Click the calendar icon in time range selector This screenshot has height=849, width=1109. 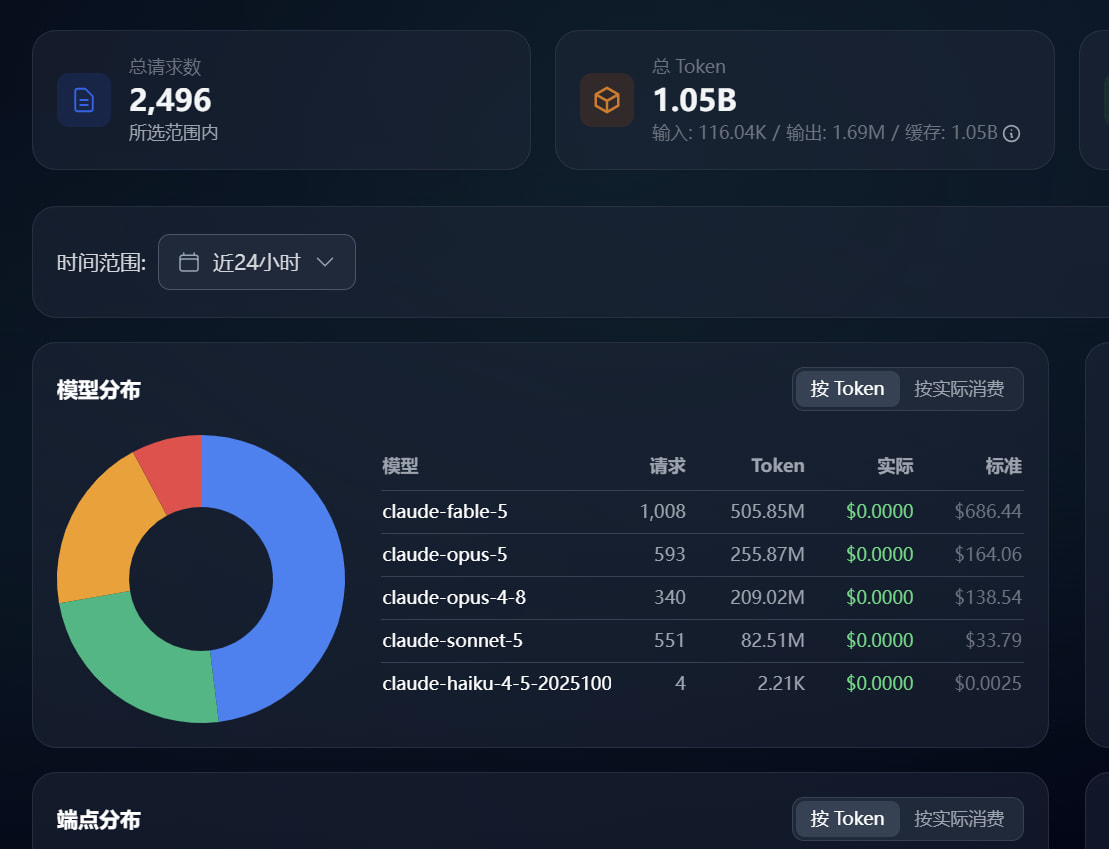click(x=189, y=262)
